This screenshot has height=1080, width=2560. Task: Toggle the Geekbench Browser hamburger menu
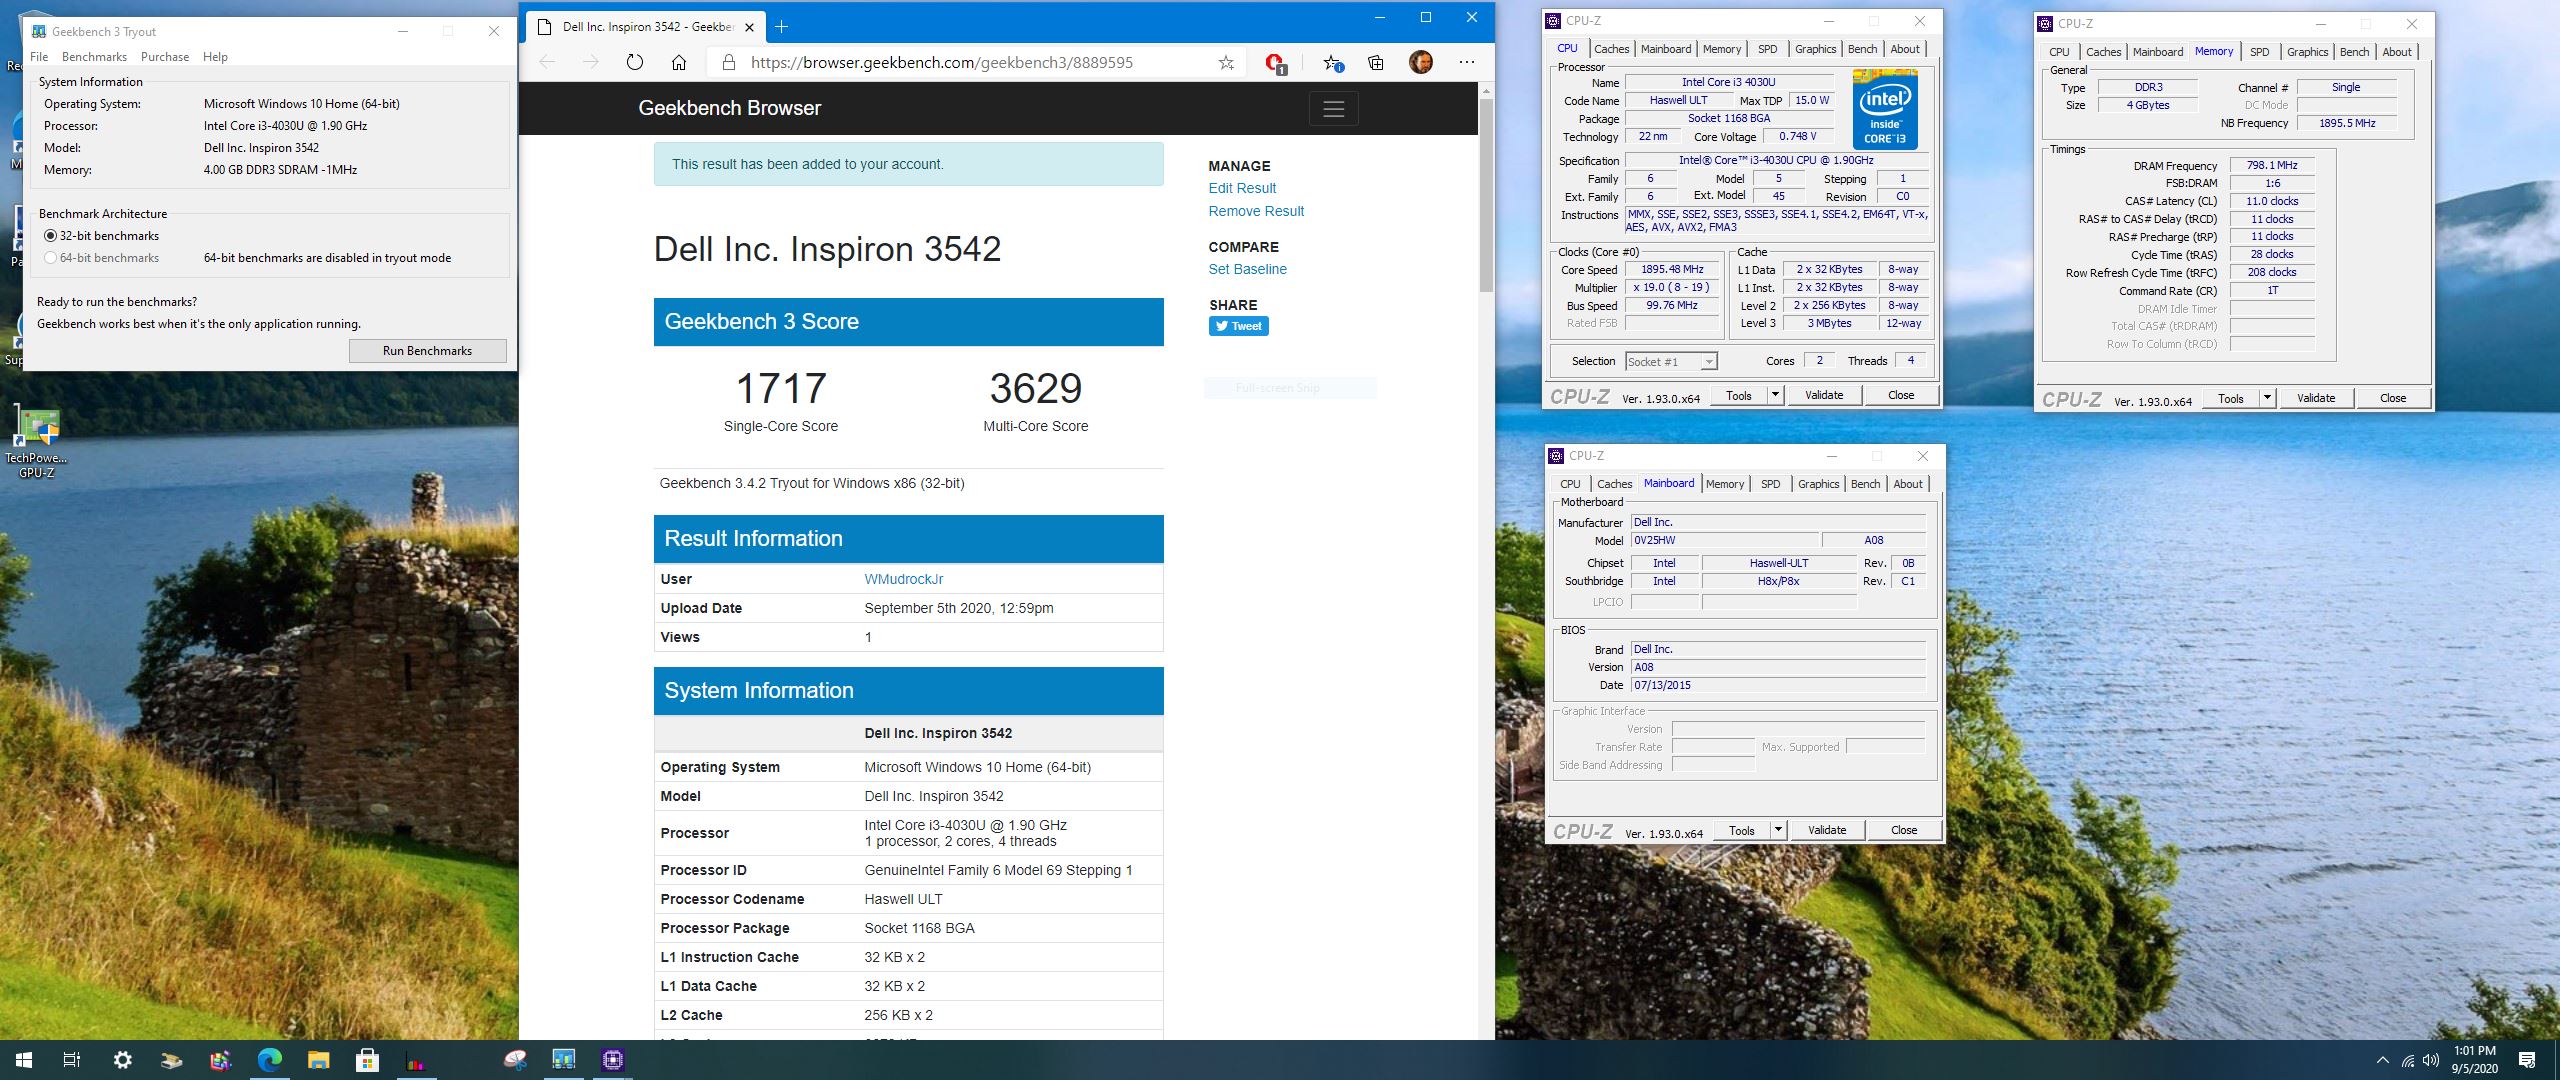point(1333,109)
